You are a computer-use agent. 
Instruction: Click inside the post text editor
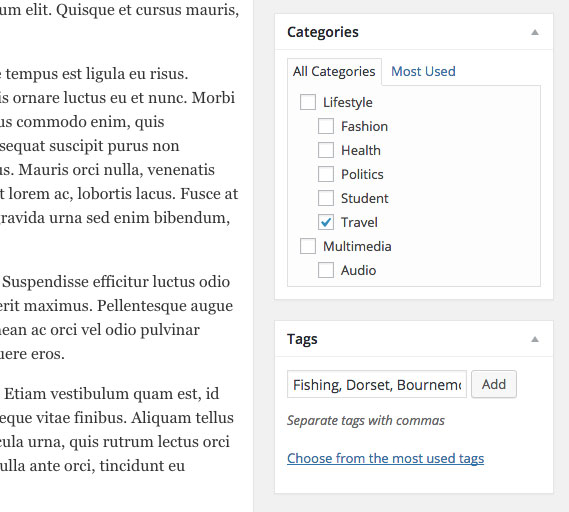(120, 236)
